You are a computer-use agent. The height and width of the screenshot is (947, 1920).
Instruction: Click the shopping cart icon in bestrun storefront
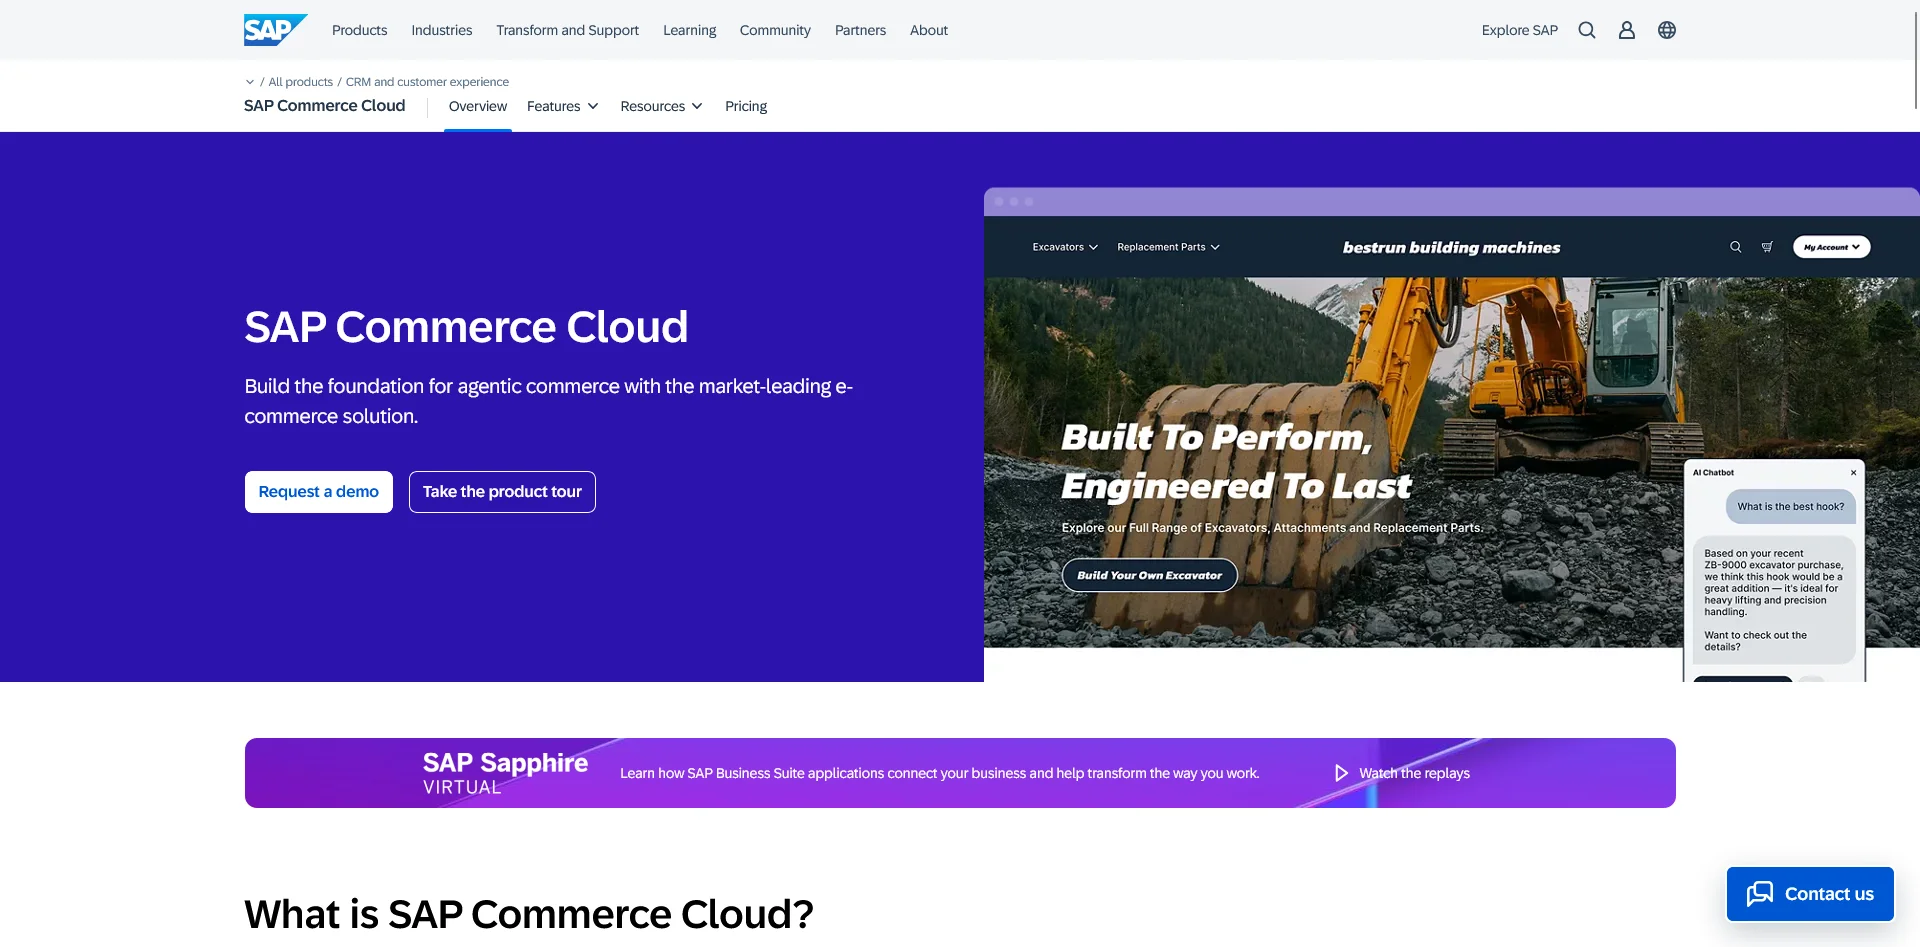(1767, 247)
